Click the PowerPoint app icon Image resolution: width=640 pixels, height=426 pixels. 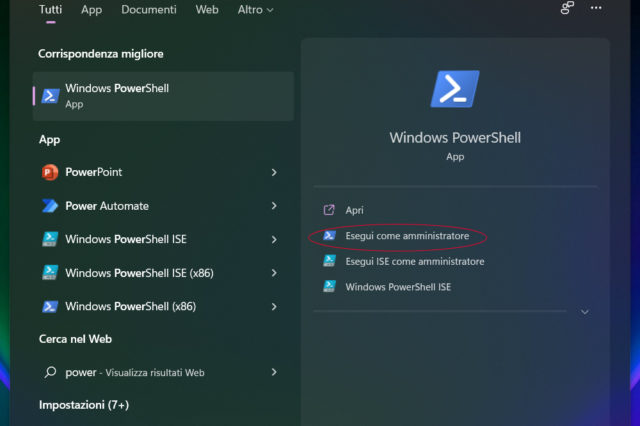[50, 172]
